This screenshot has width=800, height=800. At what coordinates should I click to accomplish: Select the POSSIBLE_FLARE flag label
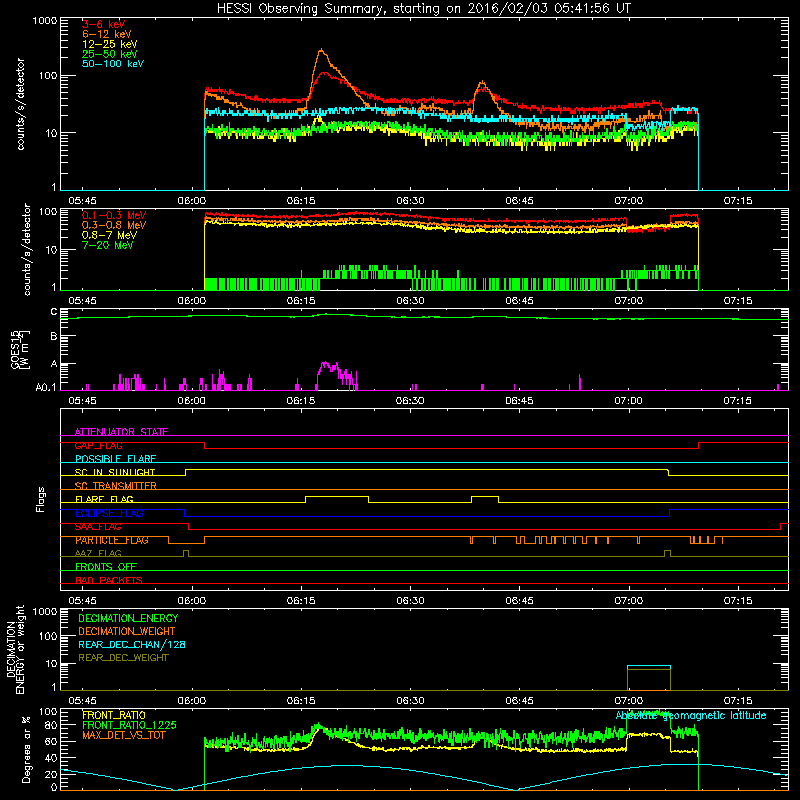[115, 459]
